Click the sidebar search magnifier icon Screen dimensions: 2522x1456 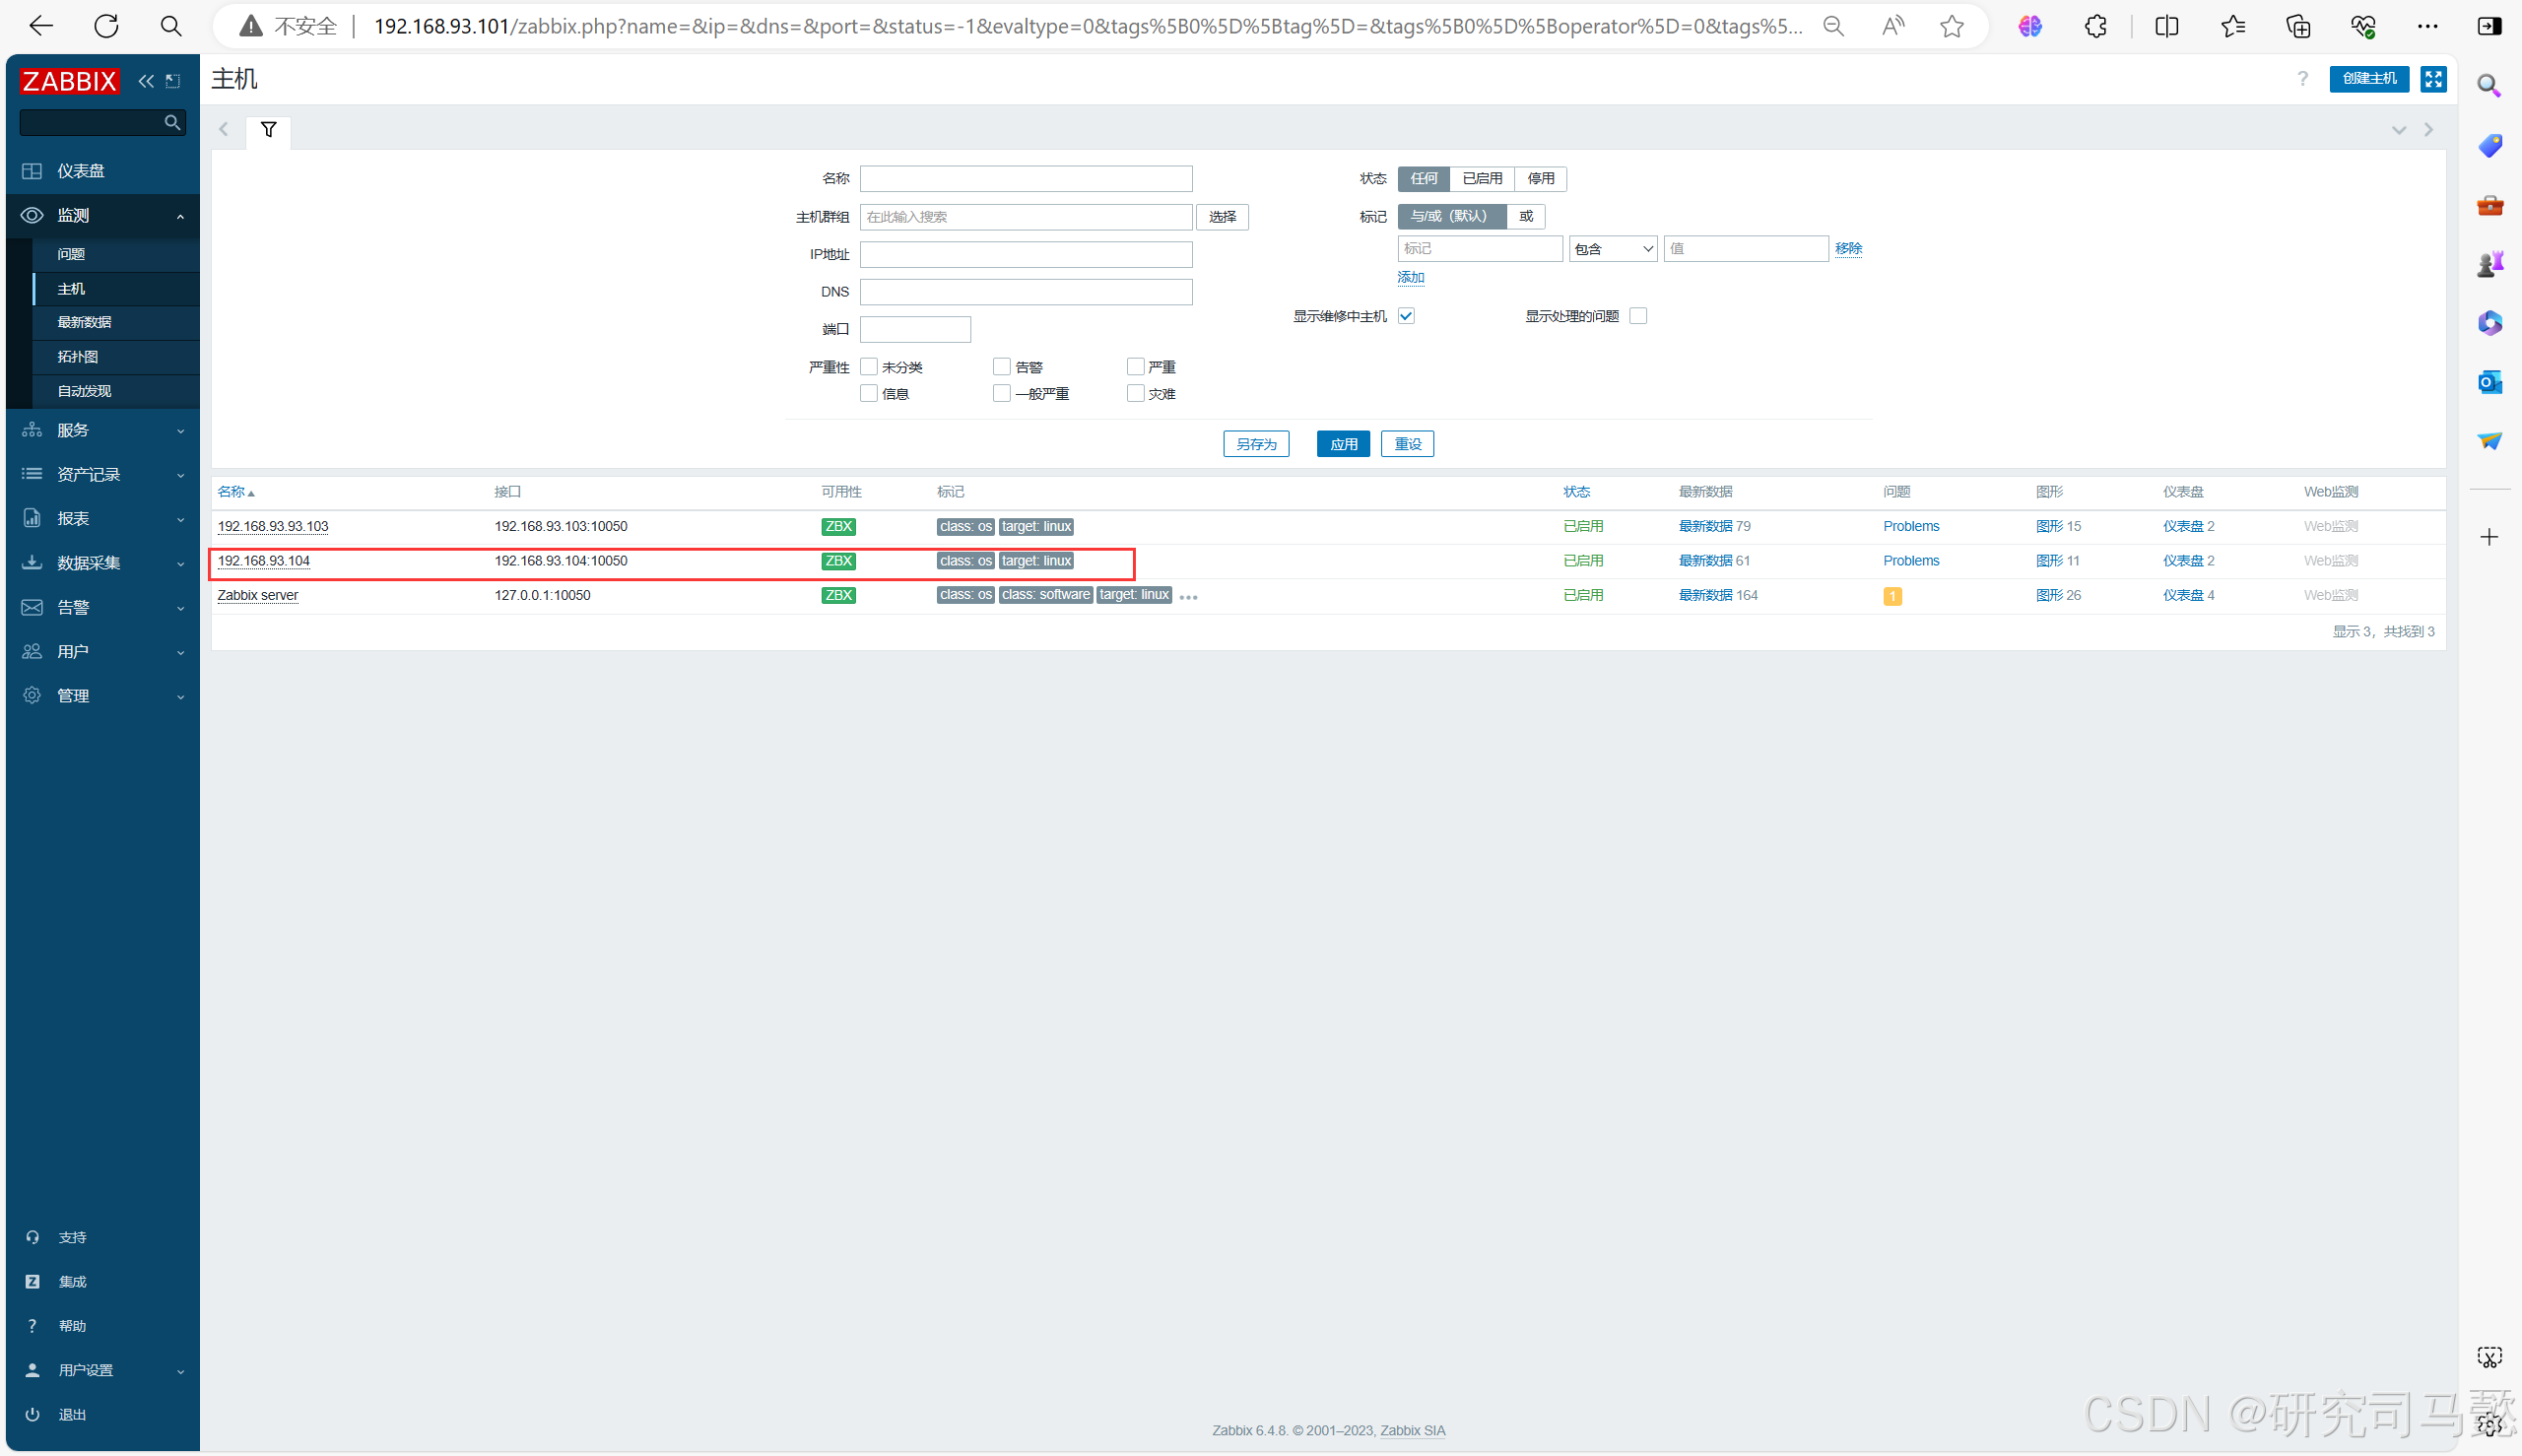point(172,122)
